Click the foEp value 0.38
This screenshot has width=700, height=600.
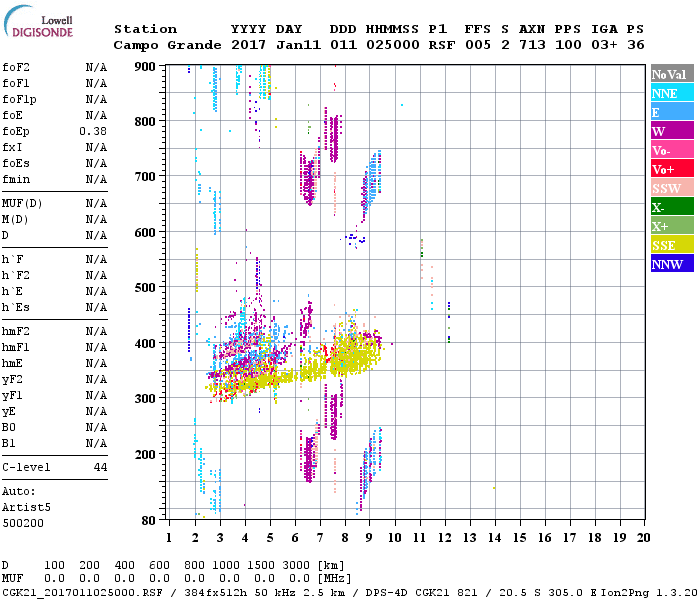pos(93,131)
